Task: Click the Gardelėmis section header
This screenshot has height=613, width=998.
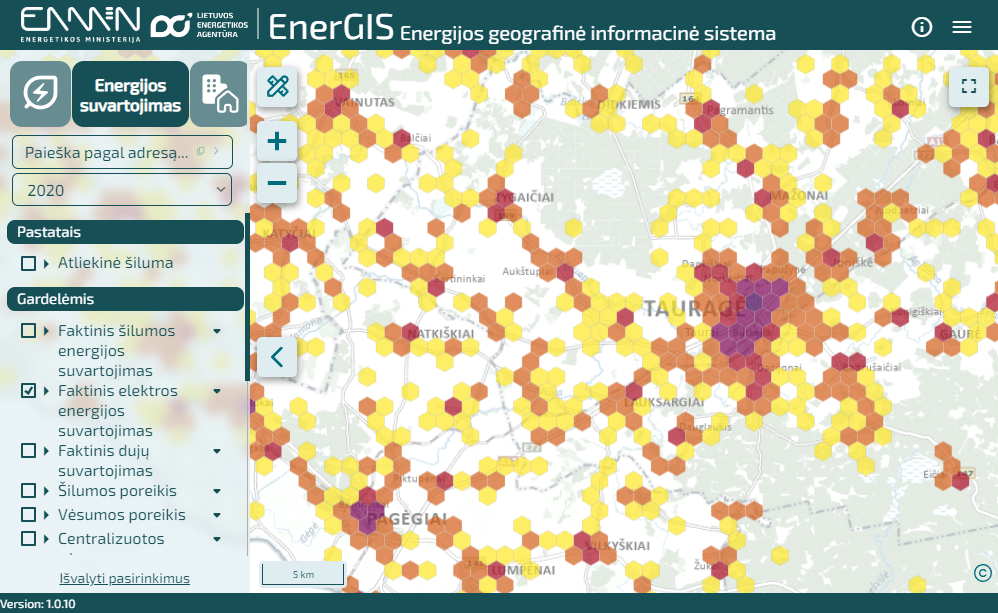Action: pyautogui.click(x=125, y=299)
